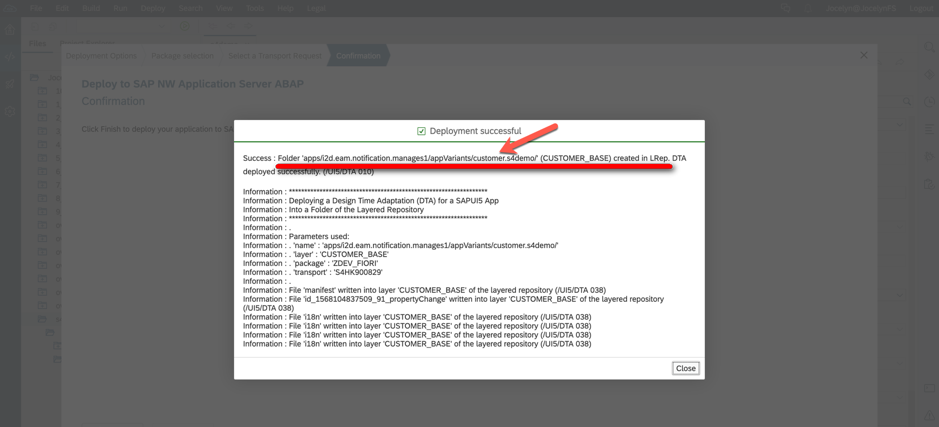939x427 pixels.
Task: Open Preferences gear in left sidebar
Action: [10, 111]
